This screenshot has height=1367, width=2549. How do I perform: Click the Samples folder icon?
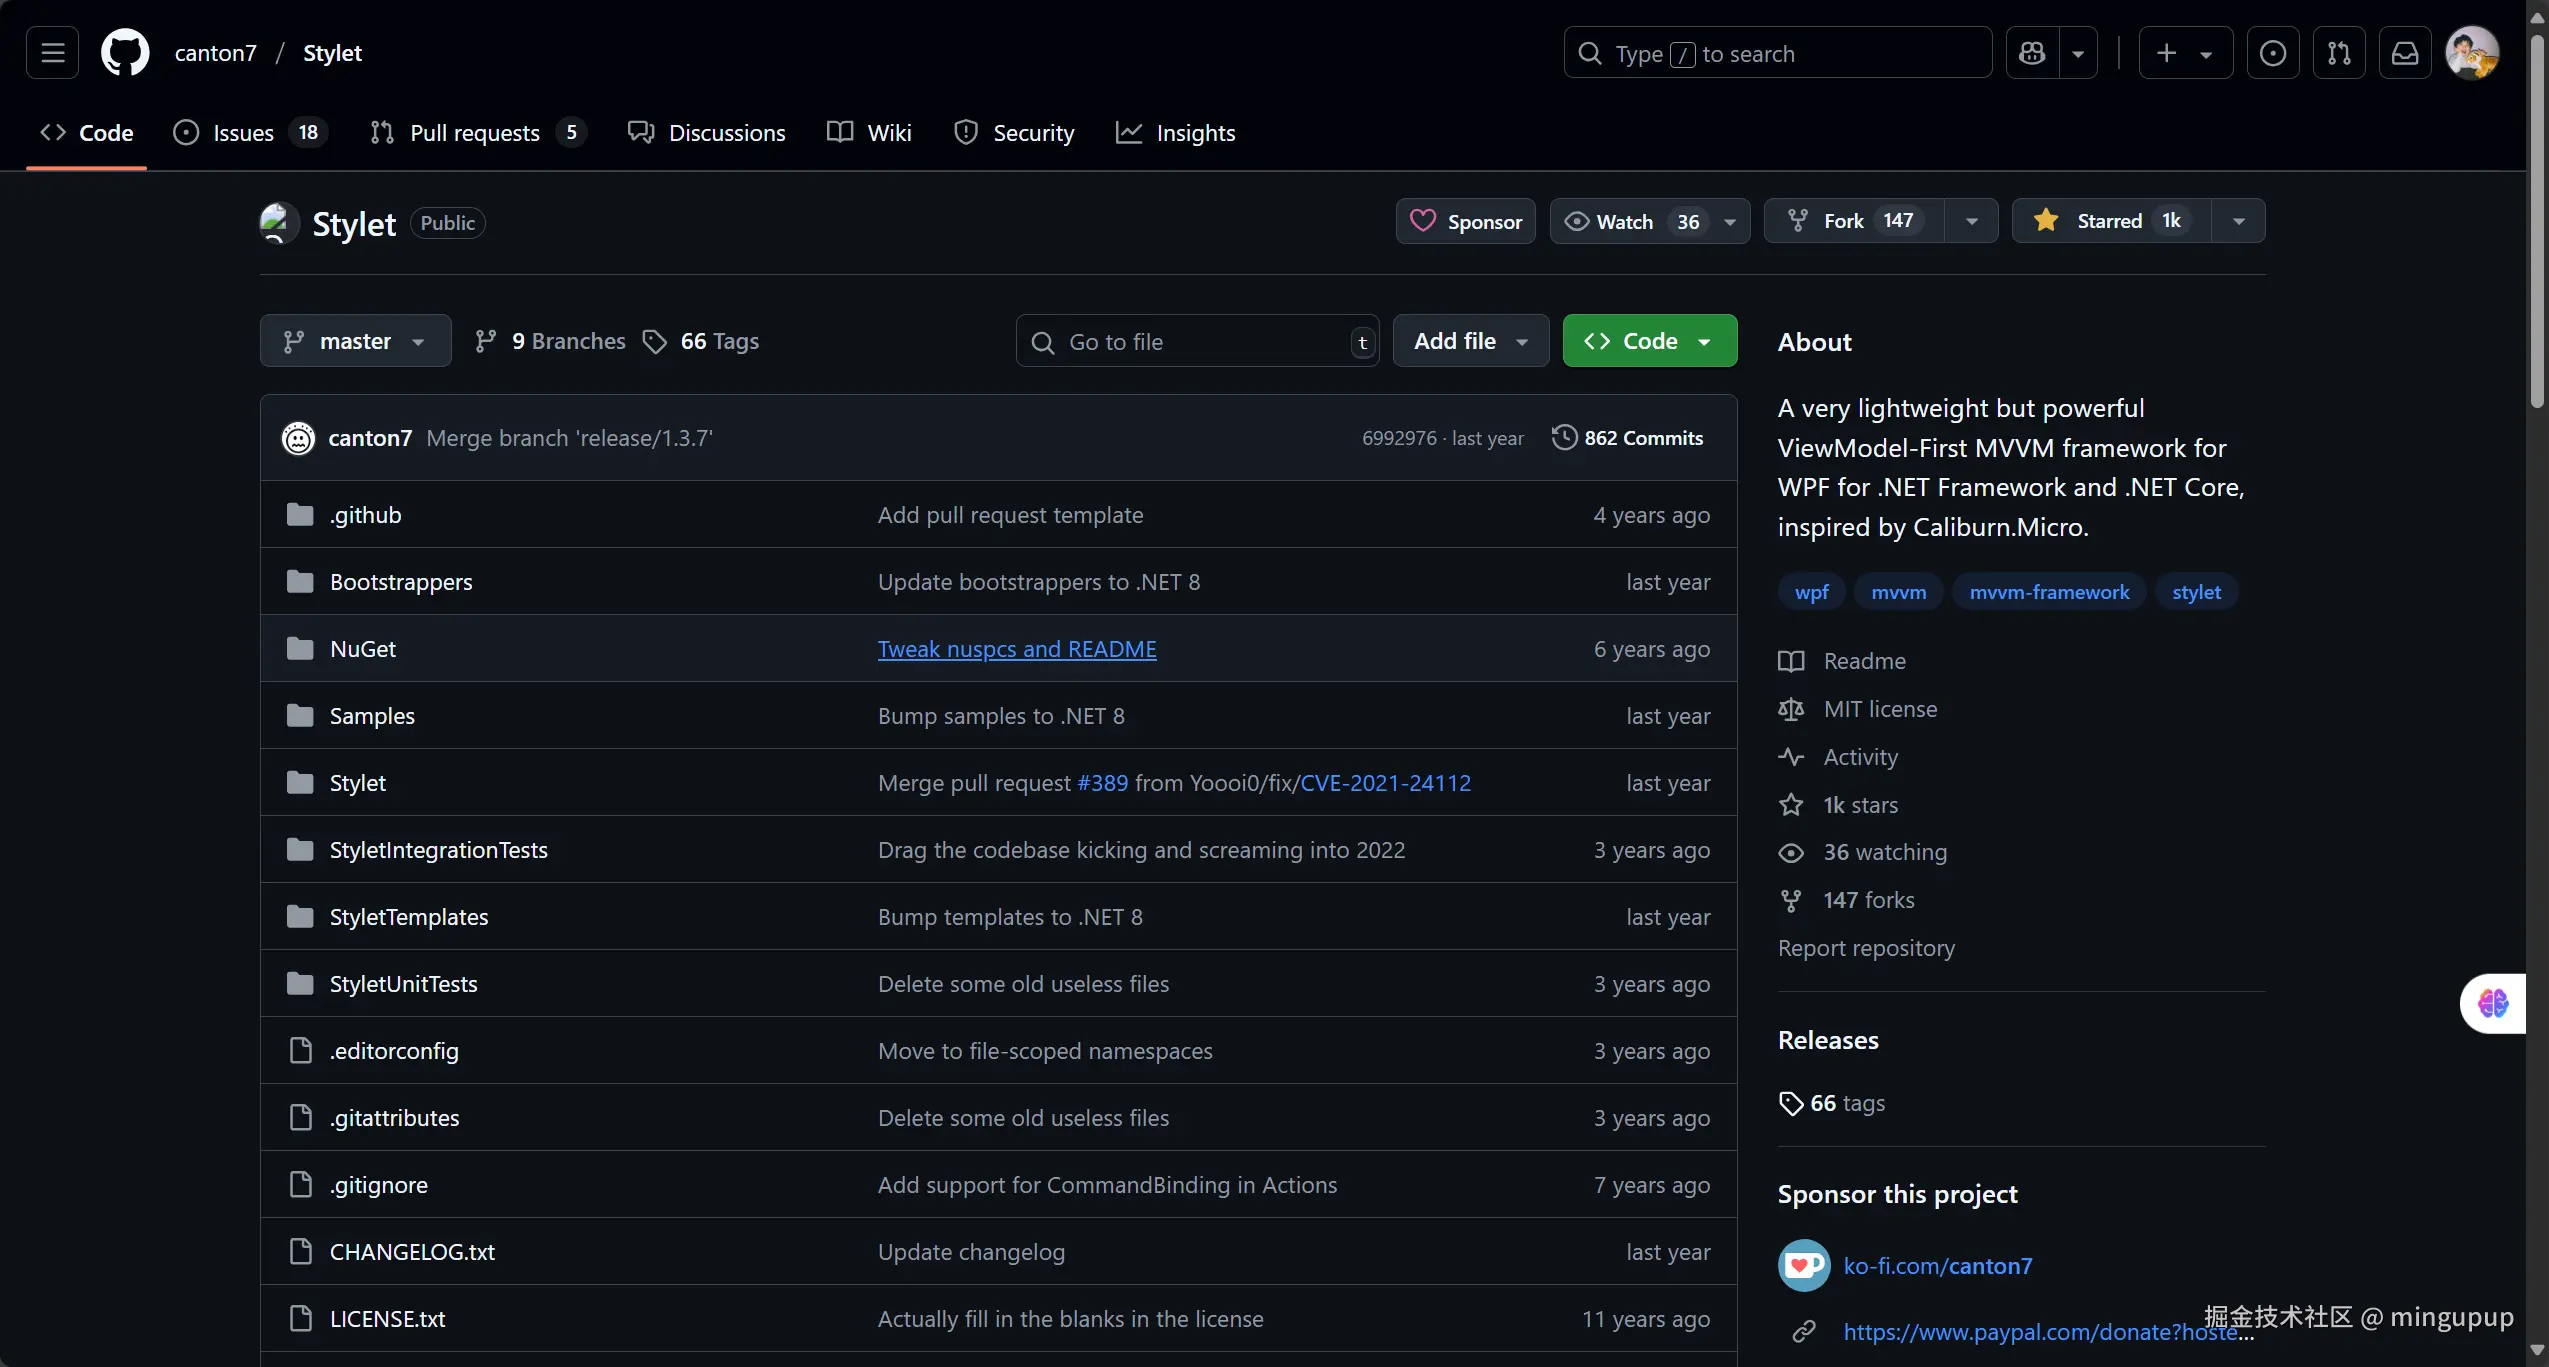pos(300,716)
